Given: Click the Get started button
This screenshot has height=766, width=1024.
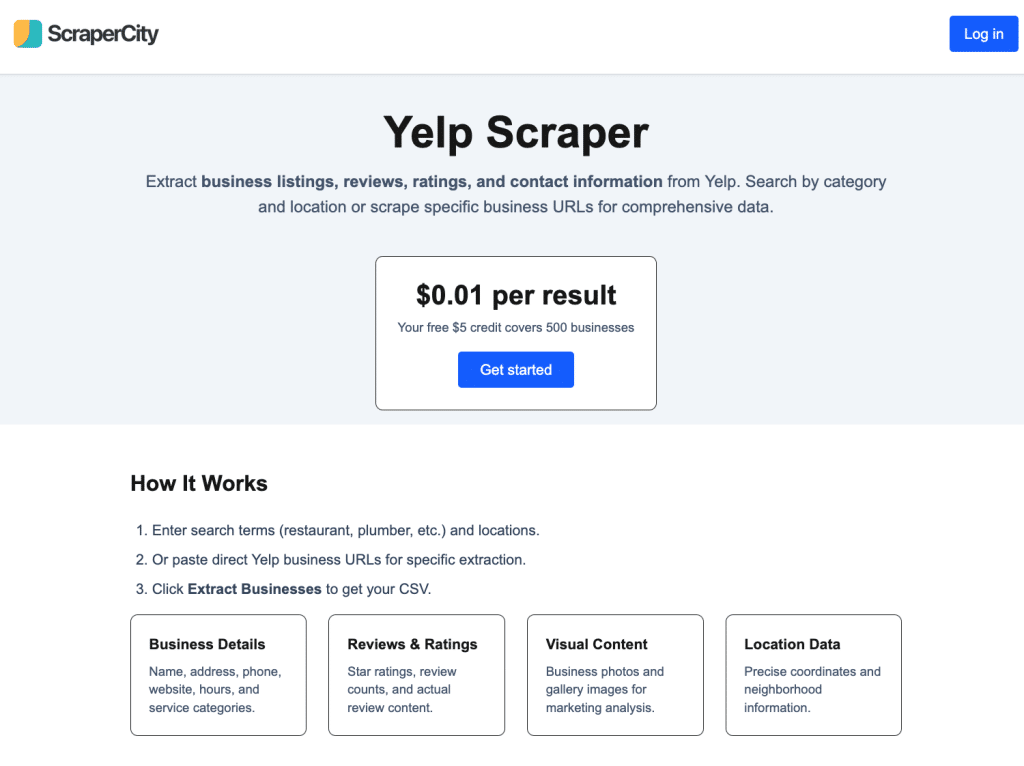Looking at the screenshot, I should tap(515, 369).
